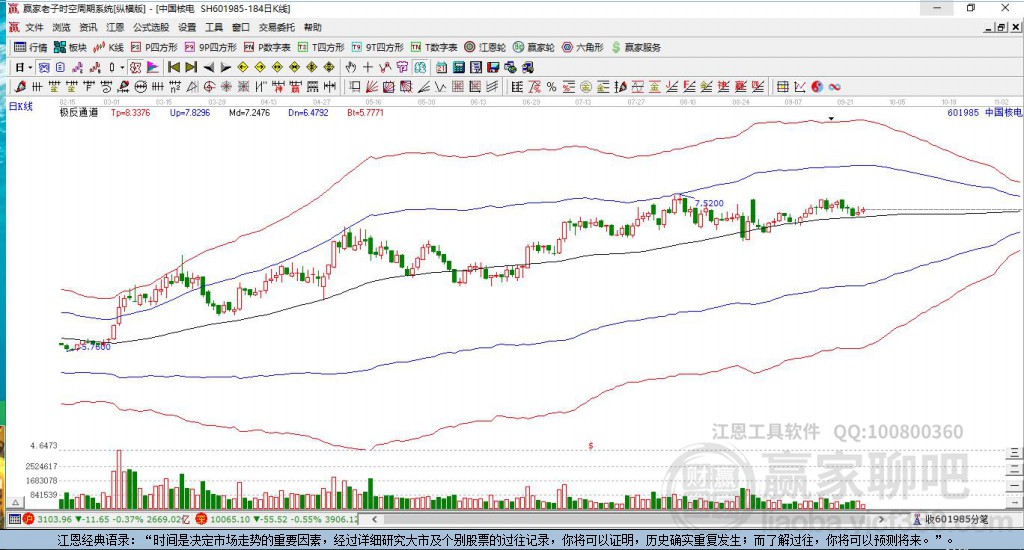This screenshot has width=1024, height=550.
Task: Click the colored grid table icon
Action: pyautogui.click(x=782, y=86)
